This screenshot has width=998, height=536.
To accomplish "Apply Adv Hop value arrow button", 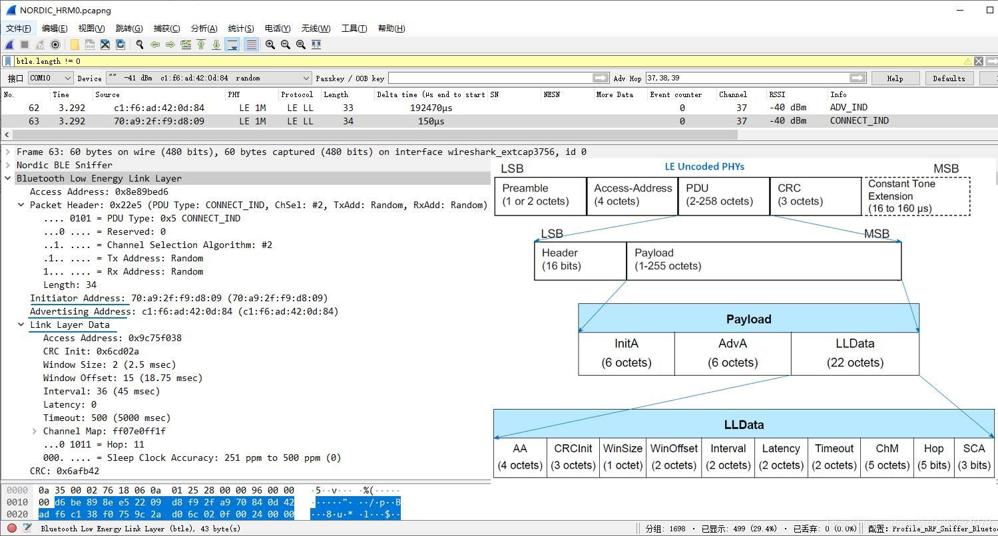I will tap(857, 78).
